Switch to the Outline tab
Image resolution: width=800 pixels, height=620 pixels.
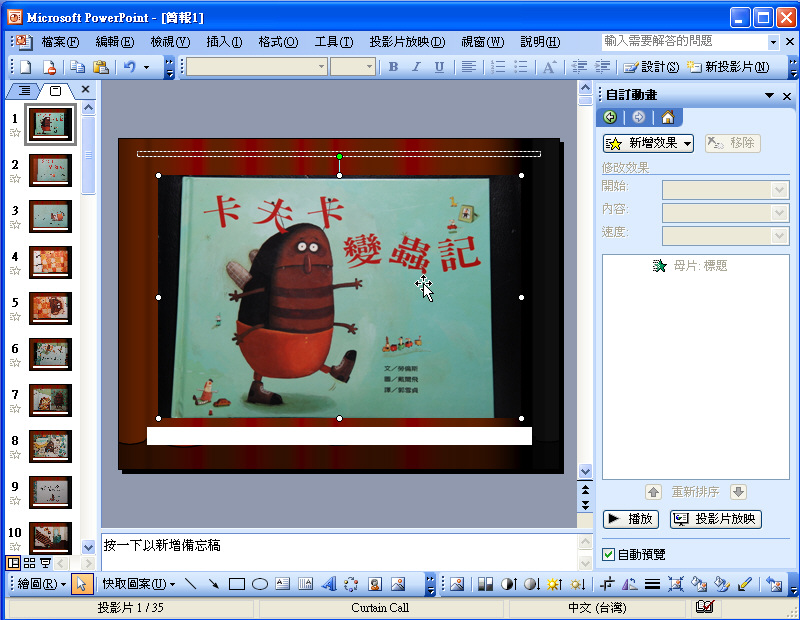pos(24,91)
